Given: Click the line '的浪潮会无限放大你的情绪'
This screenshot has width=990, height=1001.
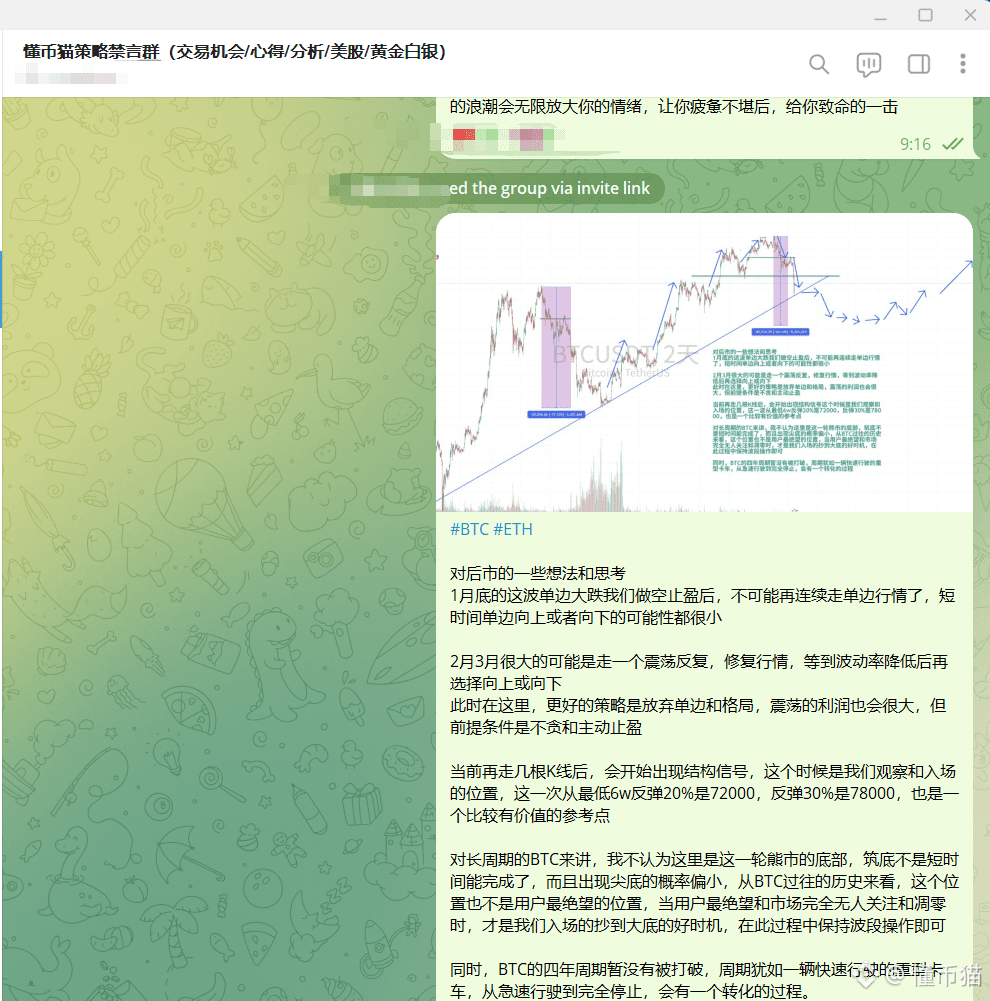Looking at the screenshot, I should point(673,107).
